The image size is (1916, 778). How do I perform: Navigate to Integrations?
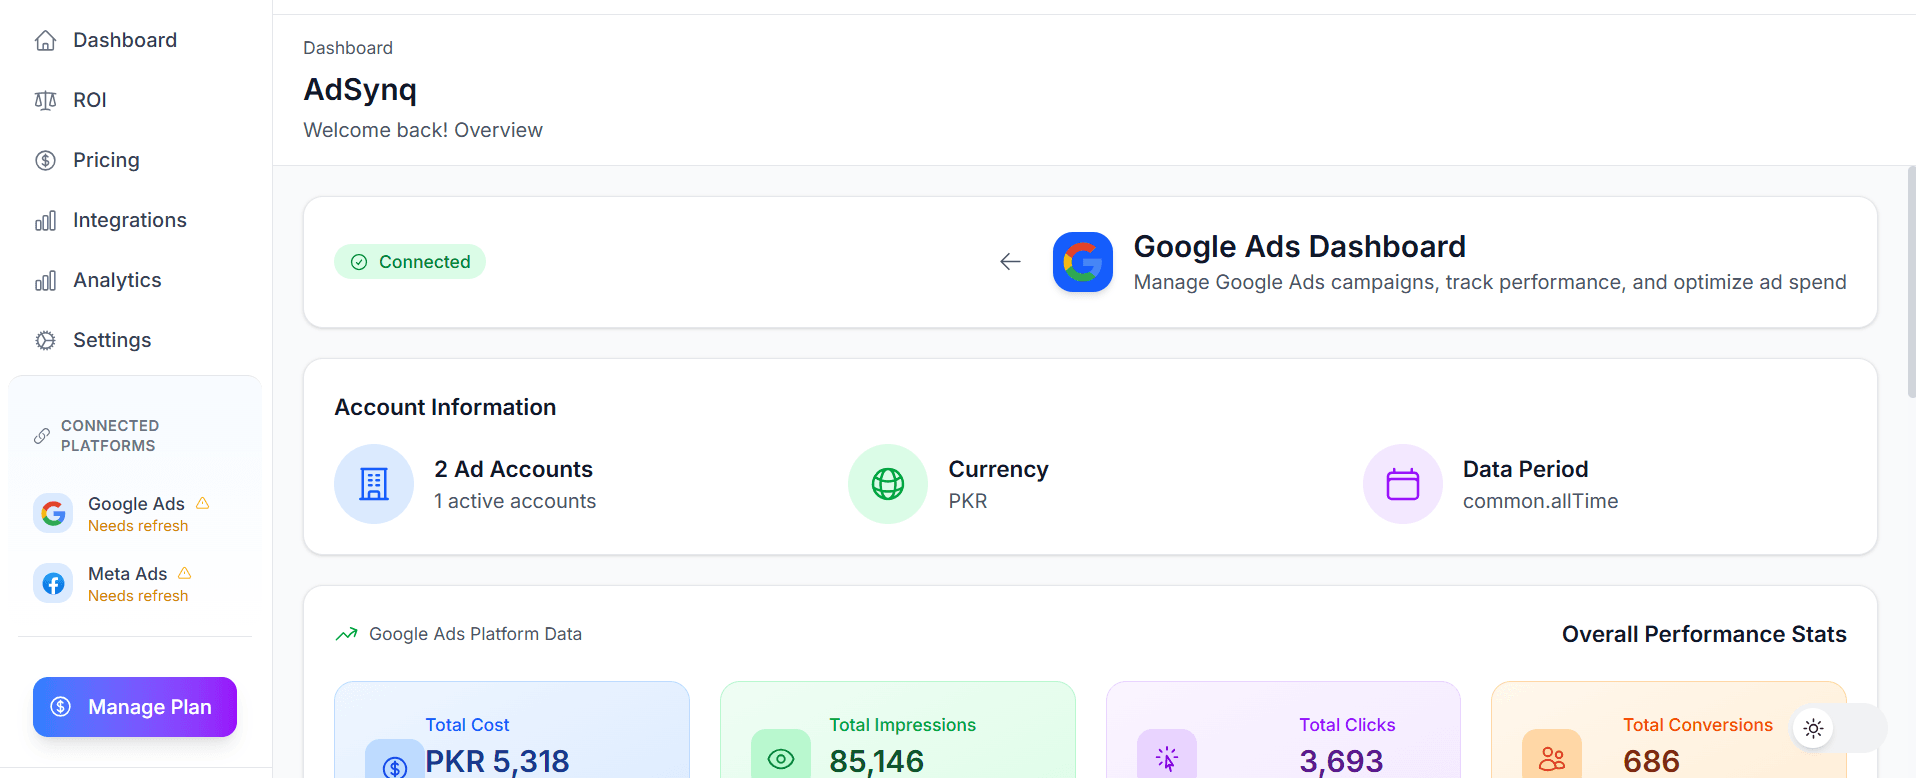[x=135, y=220]
